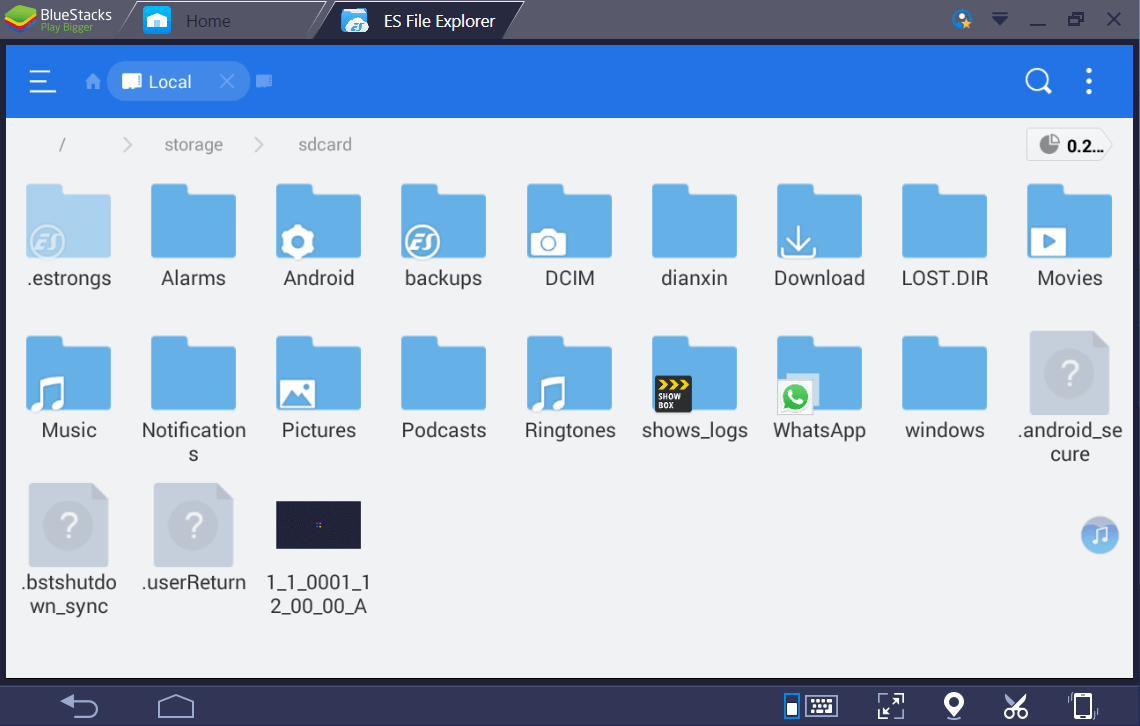Click the Android back button
The height and width of the screenshot is (726, 1140).
tap(79, 706)
